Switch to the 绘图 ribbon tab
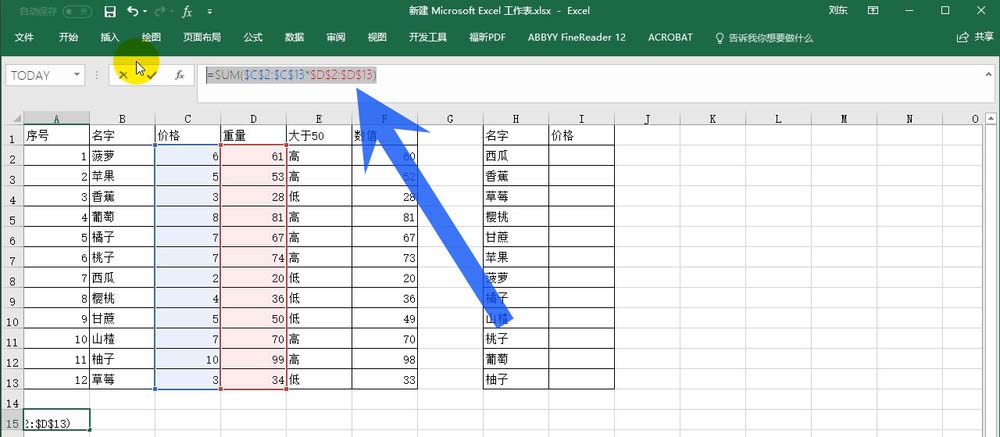Screen dimensions: 1000x437 pyautogui.click(x=151, y=38)
